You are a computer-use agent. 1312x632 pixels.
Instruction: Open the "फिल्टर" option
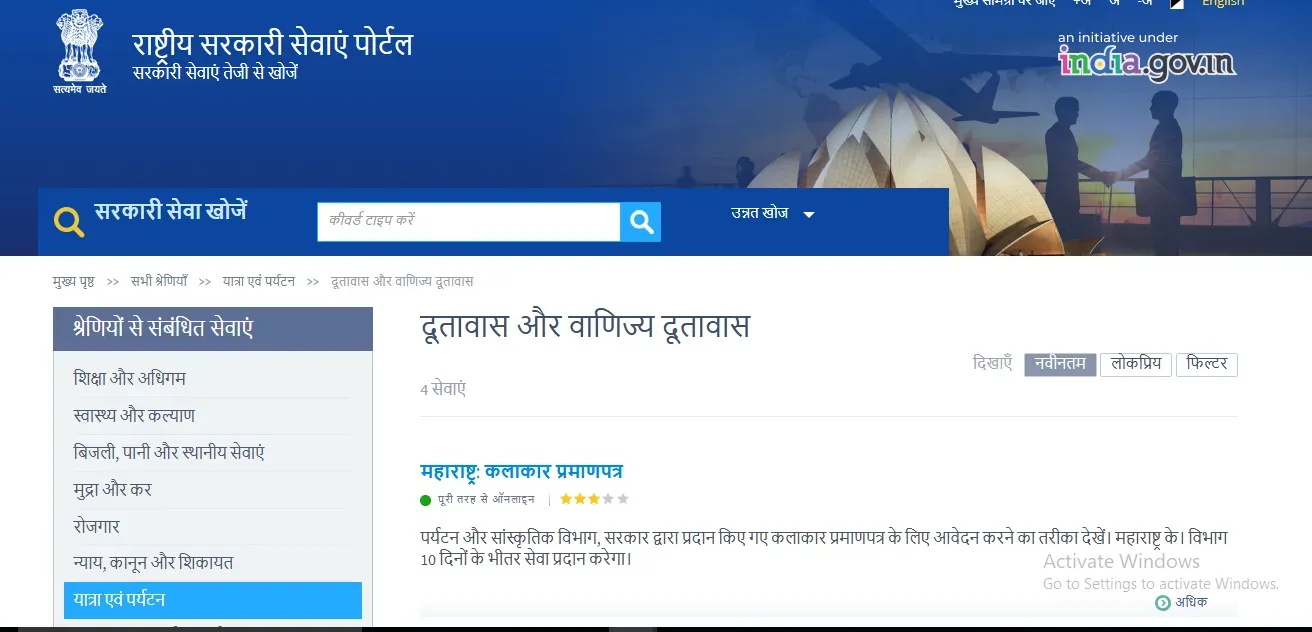pos(1207,364)
